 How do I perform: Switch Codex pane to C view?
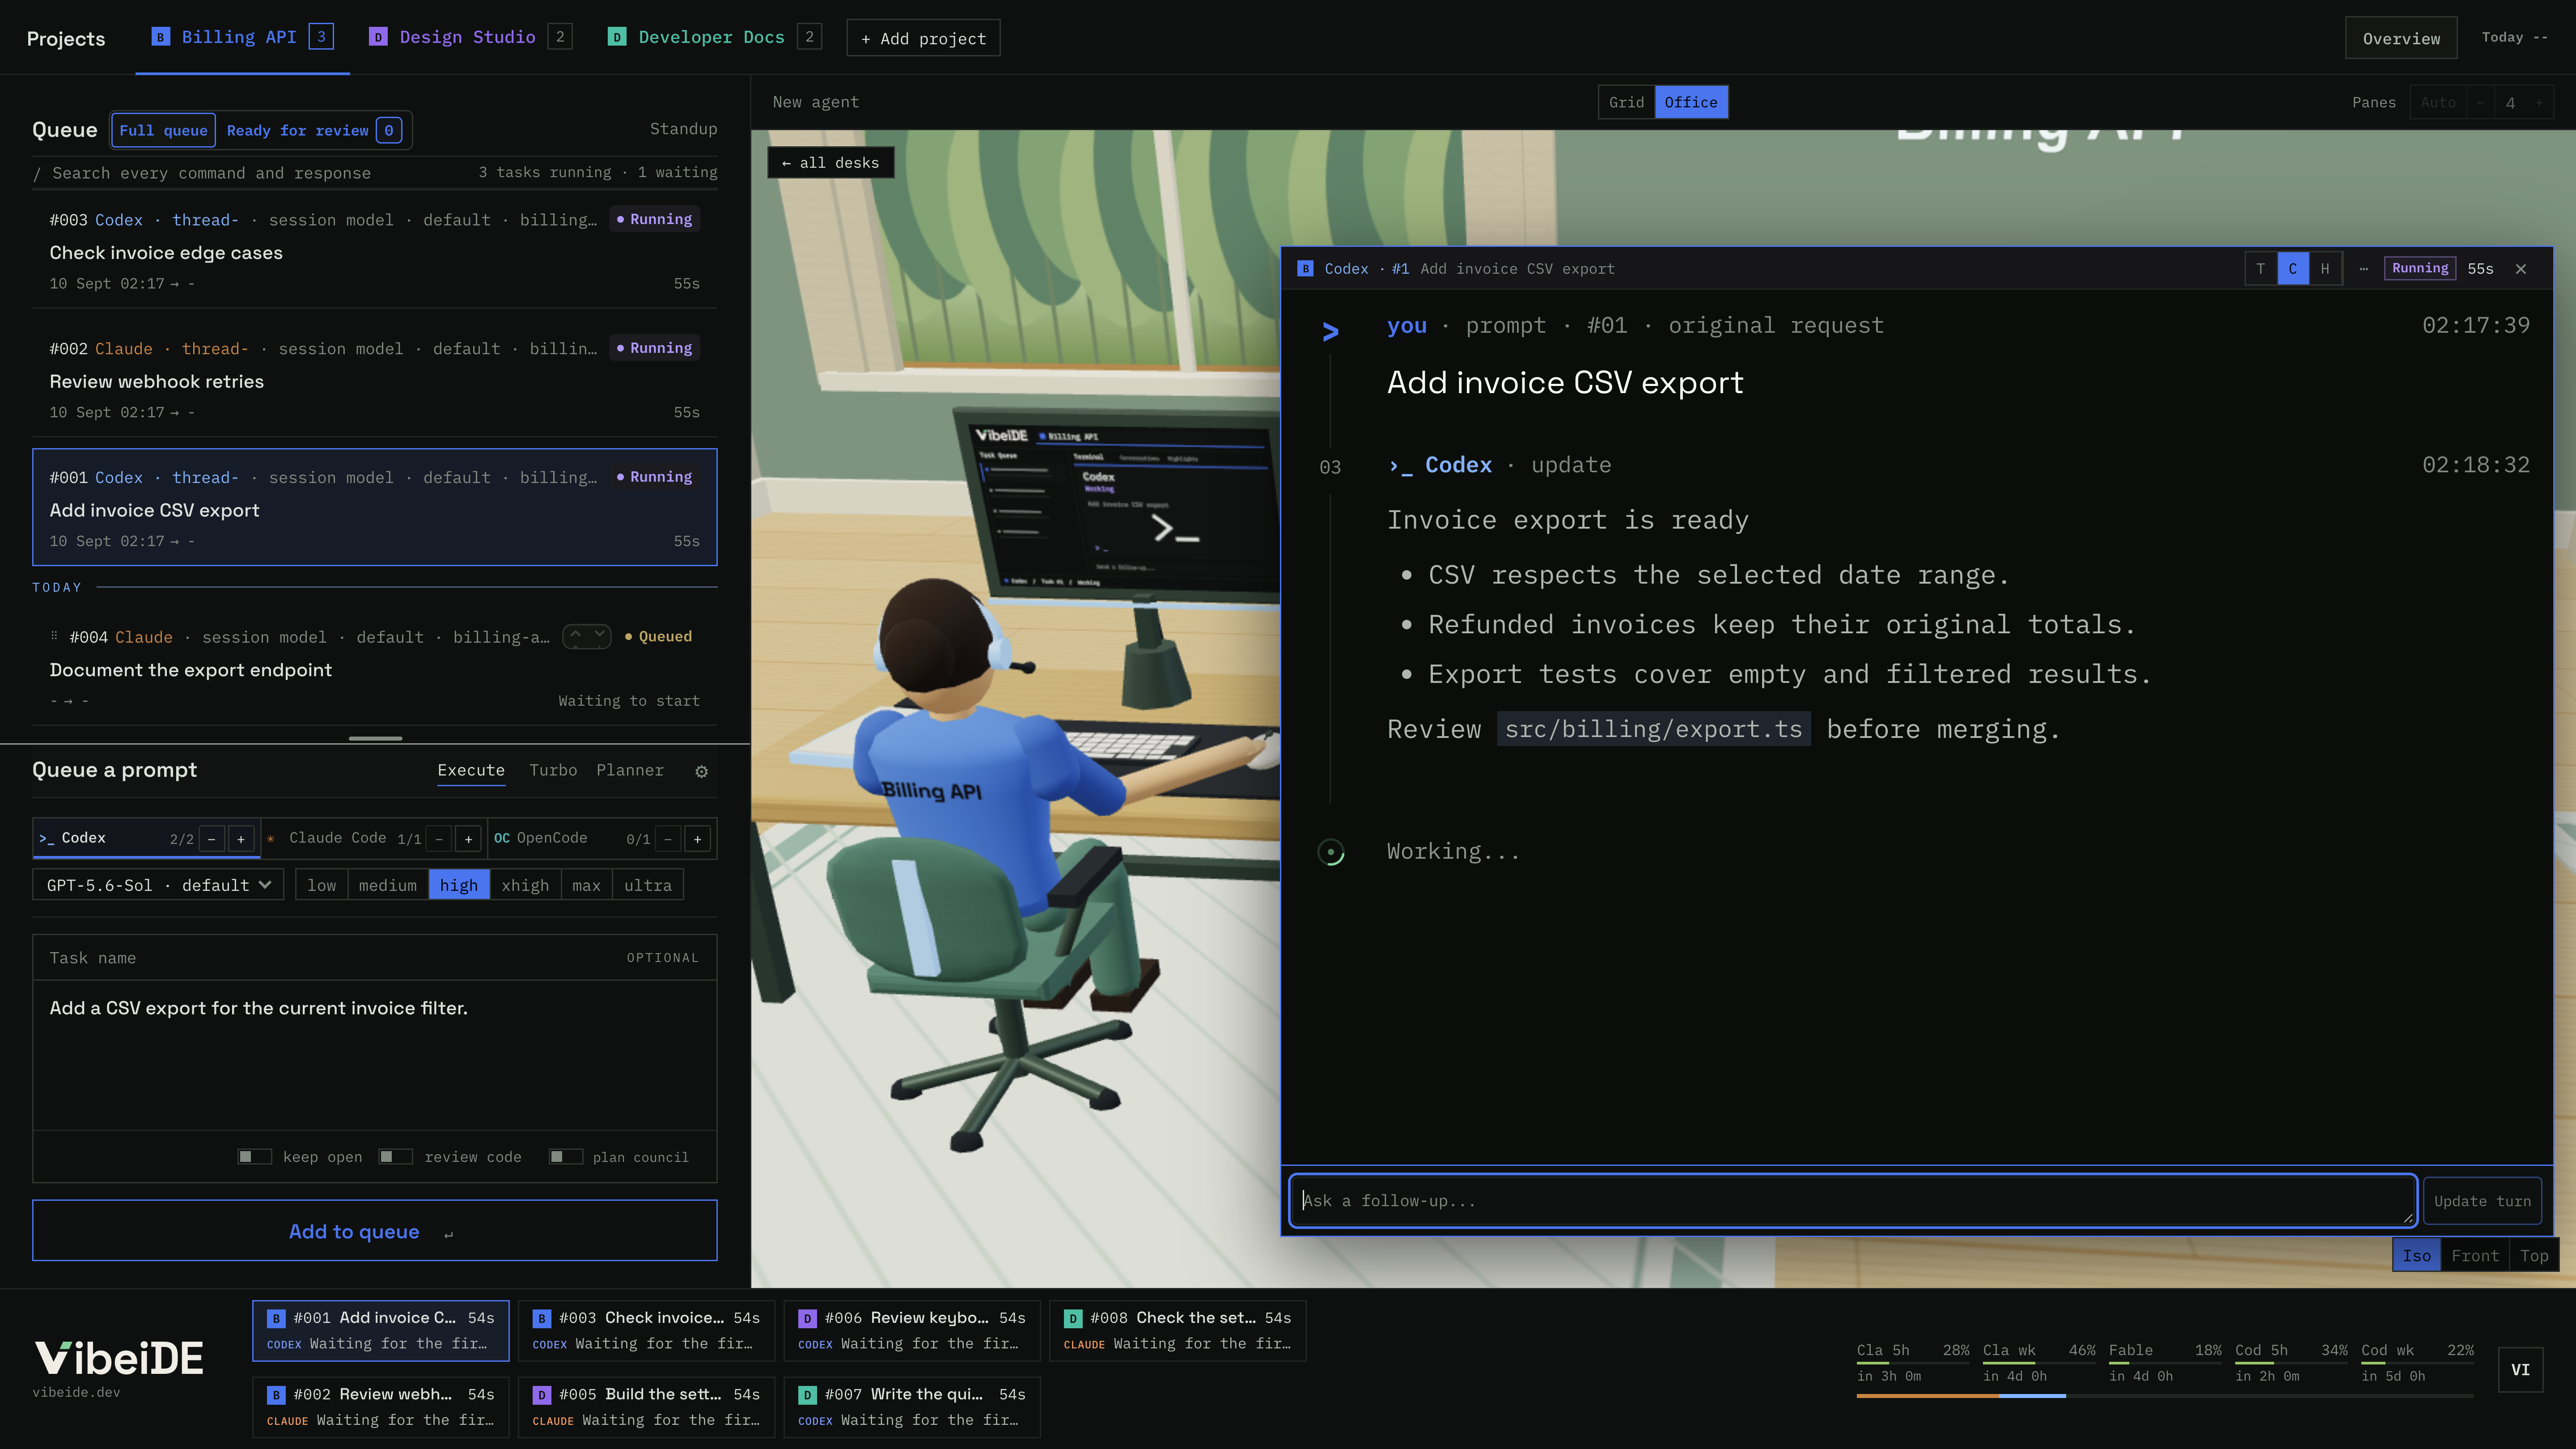tap(2293, 269)
